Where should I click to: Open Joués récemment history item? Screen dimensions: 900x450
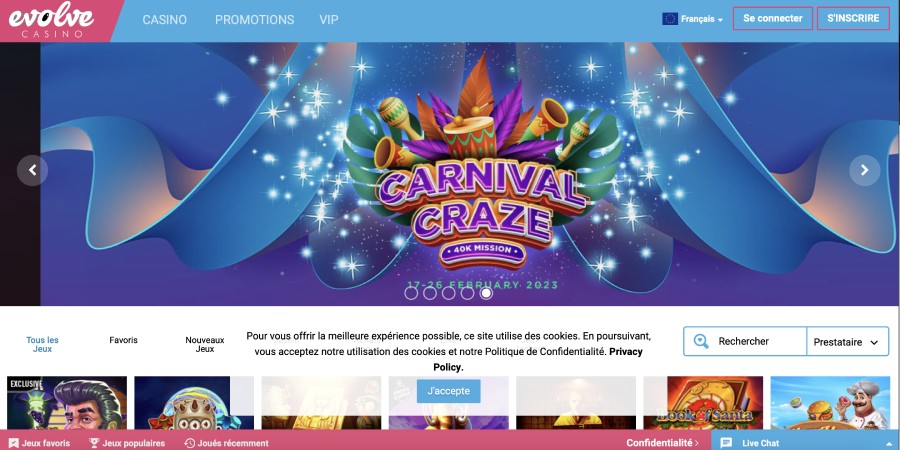226,443
